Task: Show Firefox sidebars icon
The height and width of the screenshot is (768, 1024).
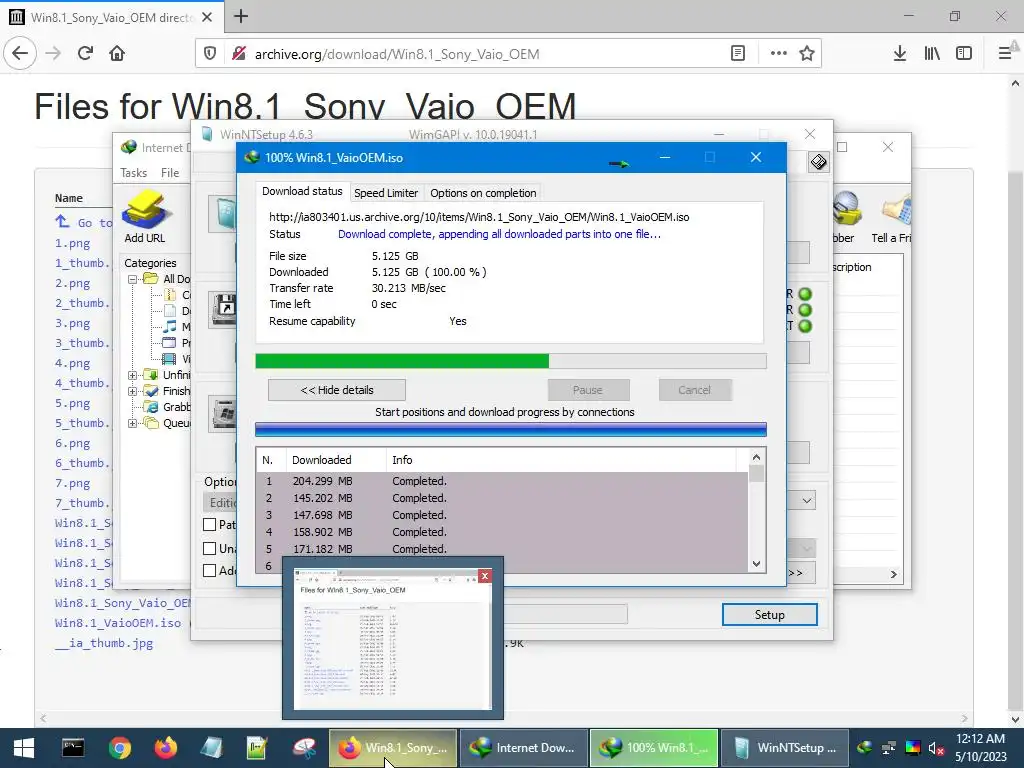Action: pyautogui.click(x=964, y=54)
